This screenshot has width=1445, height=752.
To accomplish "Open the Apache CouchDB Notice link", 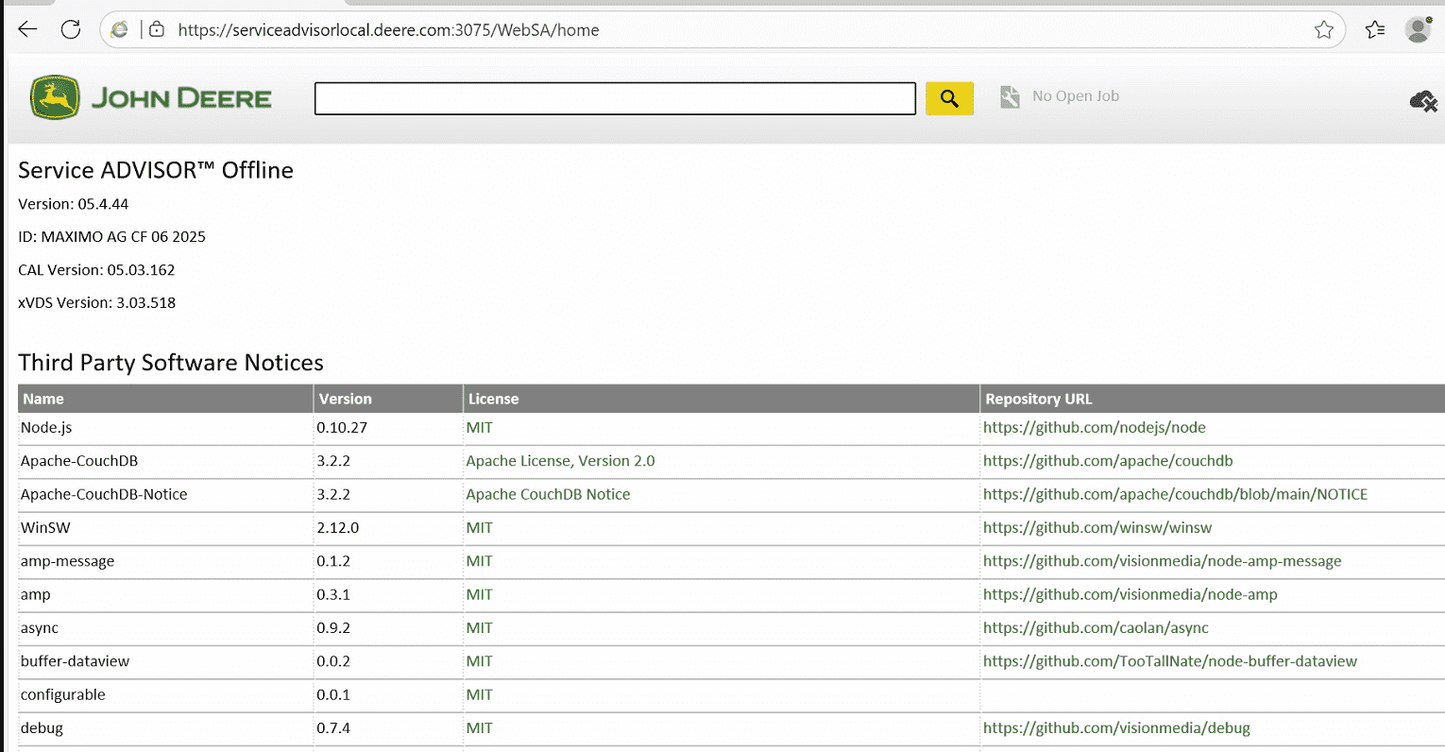I will (x=547, y=494).
